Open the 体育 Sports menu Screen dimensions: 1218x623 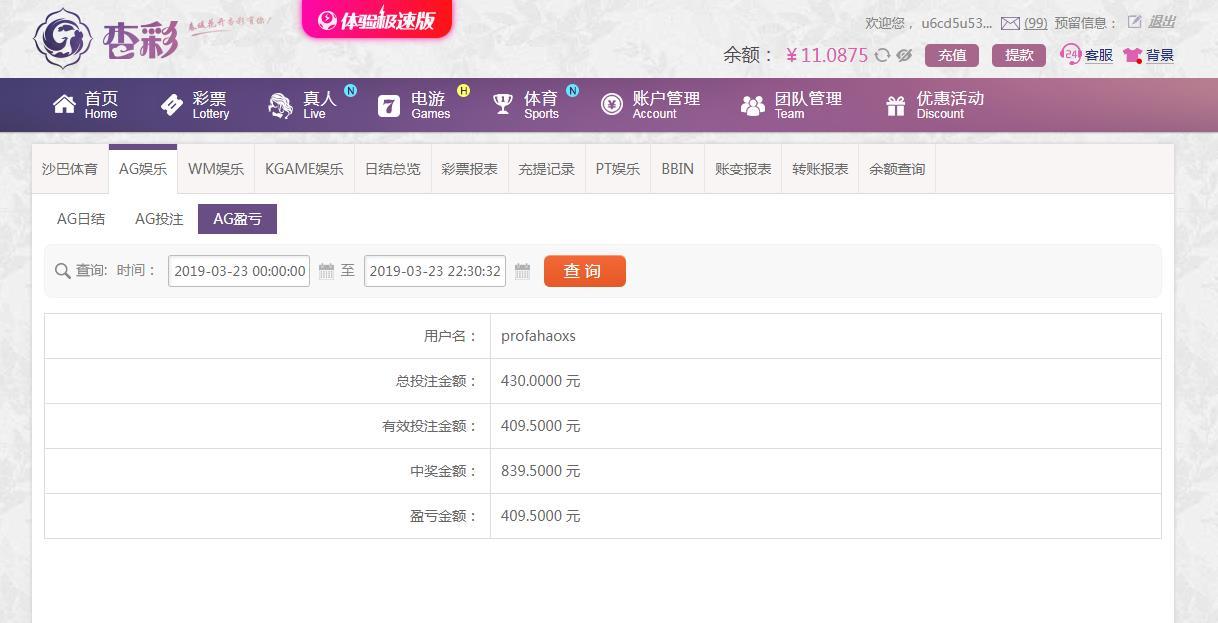(x=526, y=105)
